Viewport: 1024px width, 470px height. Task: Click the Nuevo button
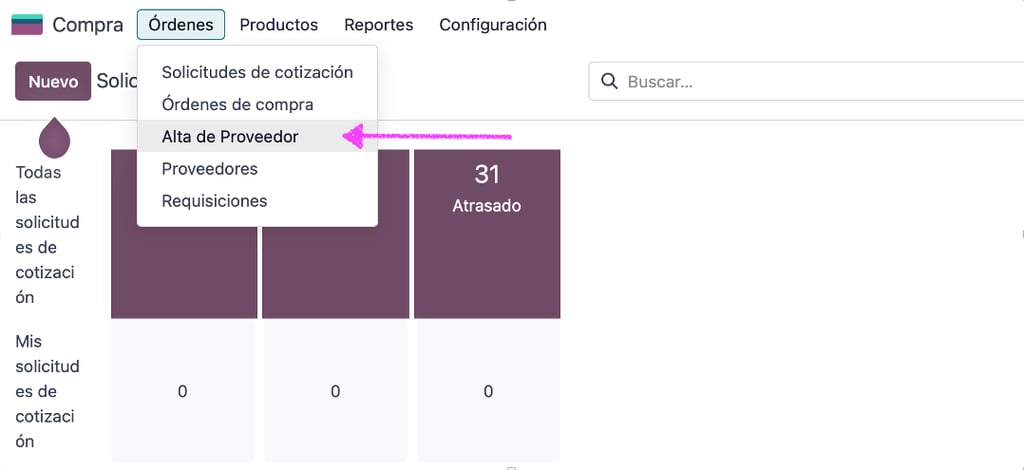(x=53, y=81)
